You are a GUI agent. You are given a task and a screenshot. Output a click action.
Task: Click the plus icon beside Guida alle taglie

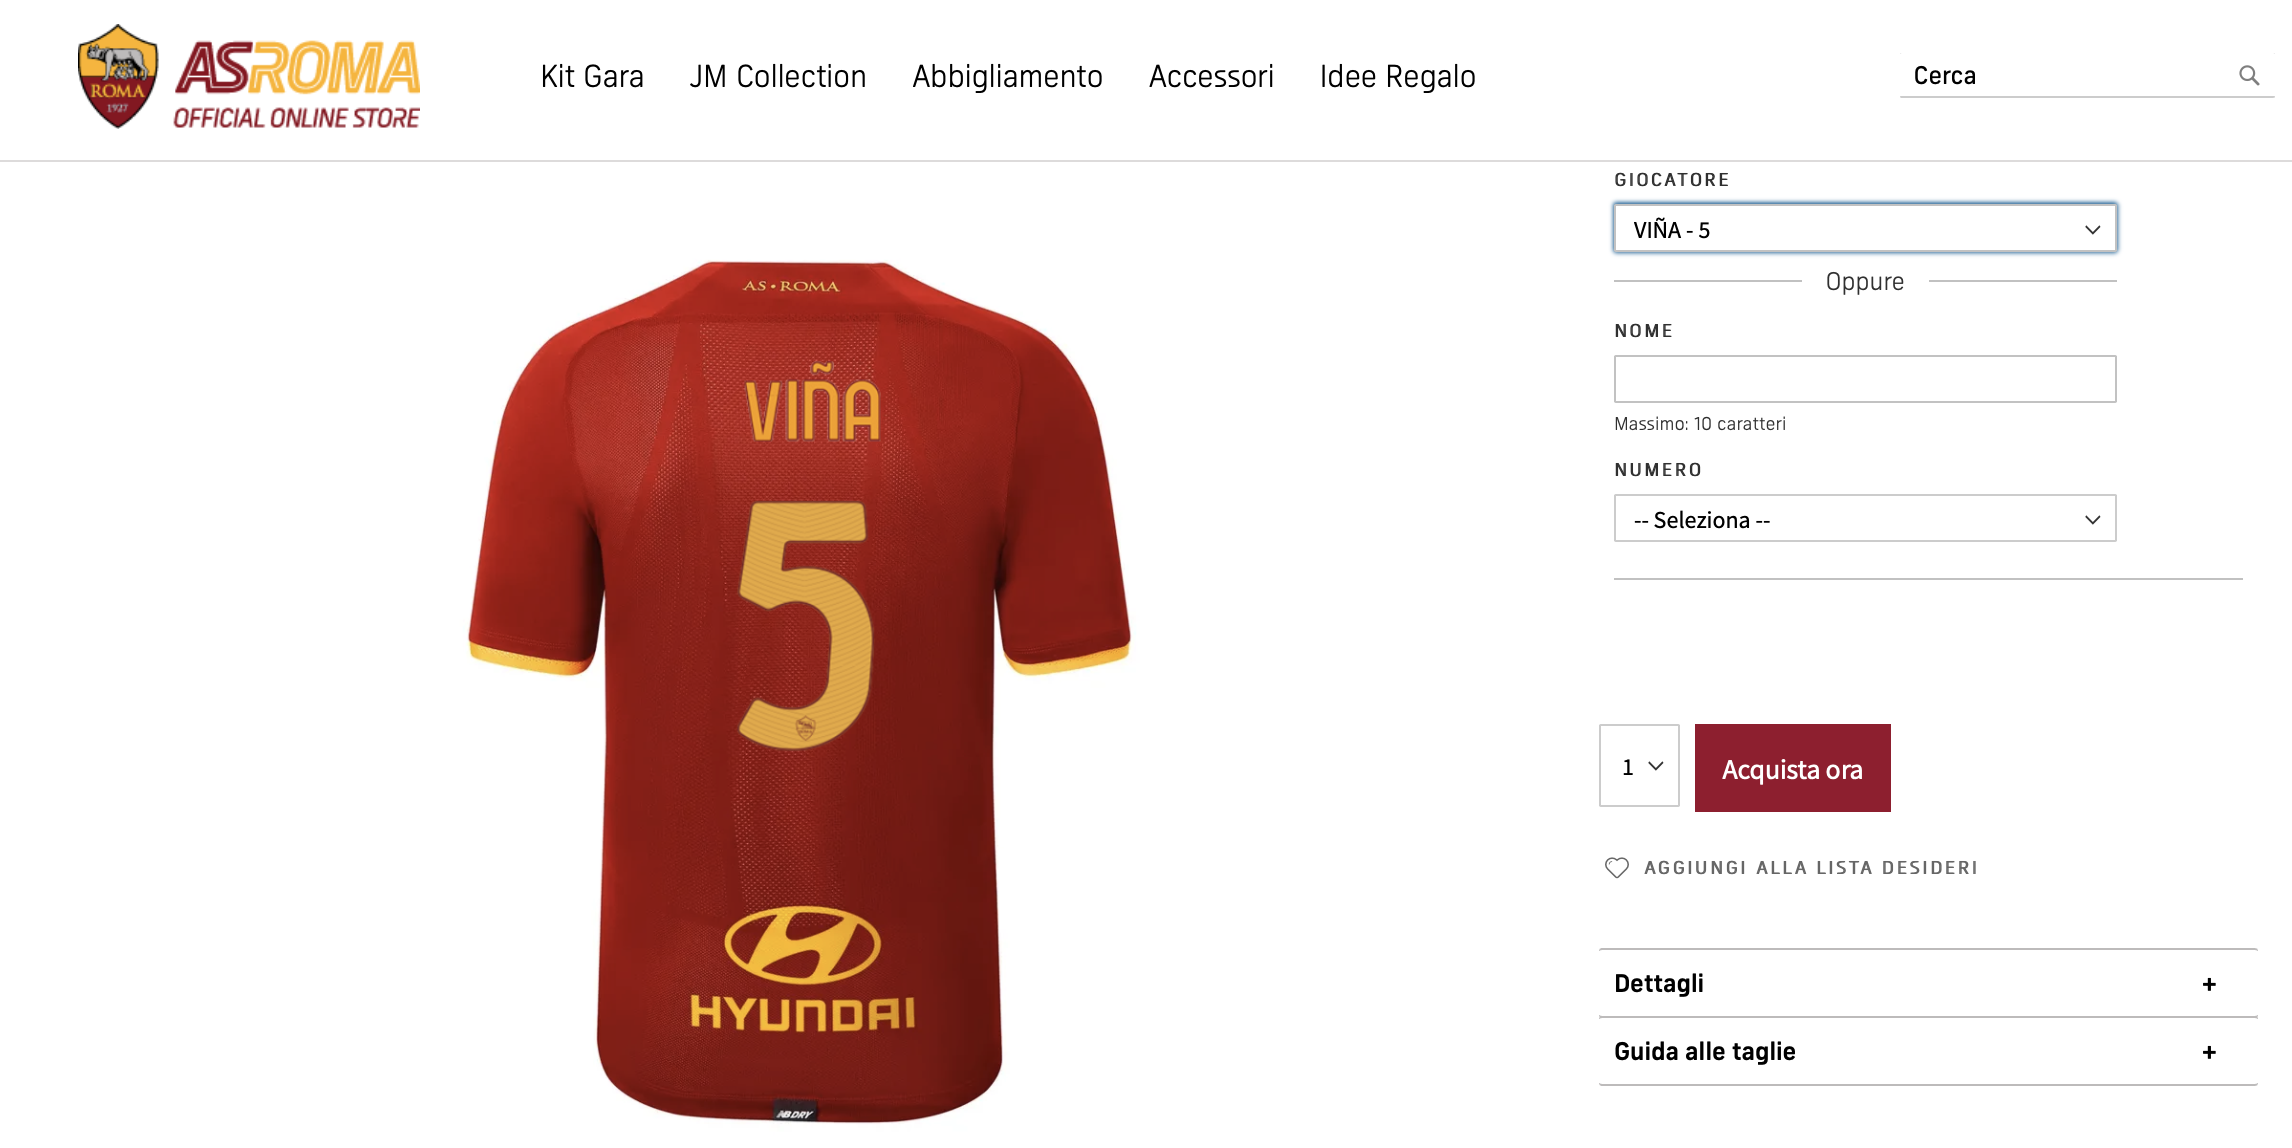pyautogui.click(x=2209, y=1052)
